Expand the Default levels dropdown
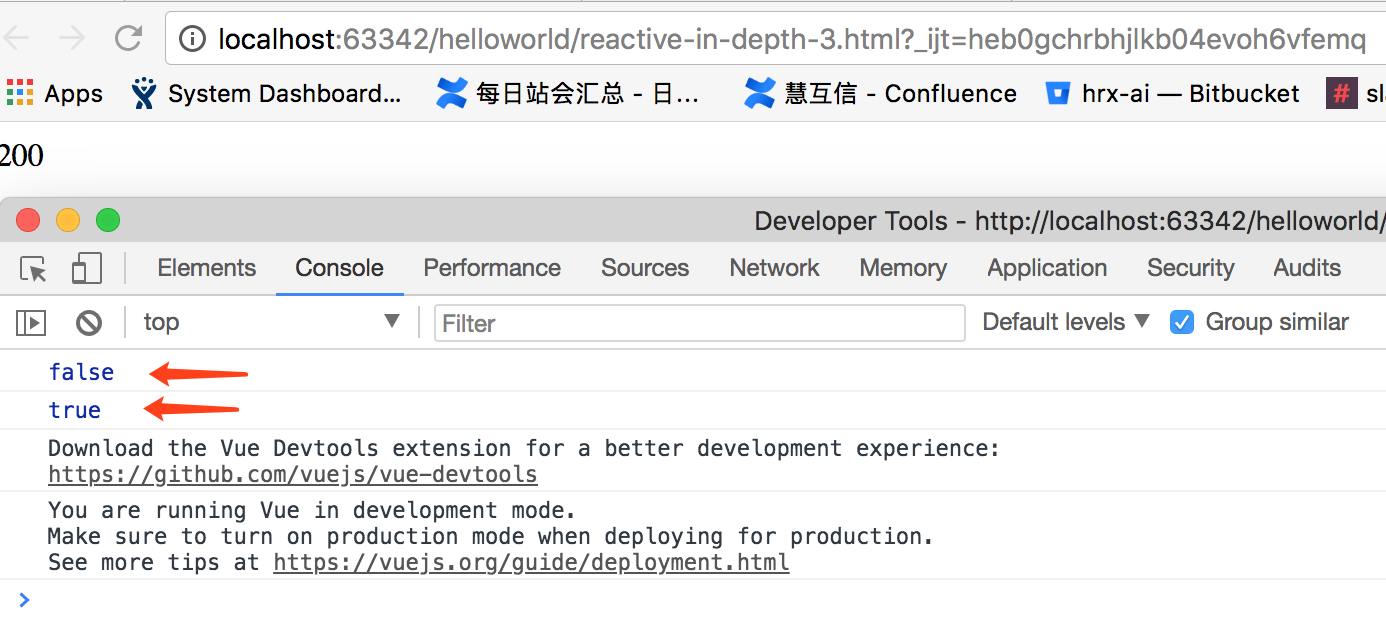The width and height of the screenshot is (1386, 632). 1066,322
